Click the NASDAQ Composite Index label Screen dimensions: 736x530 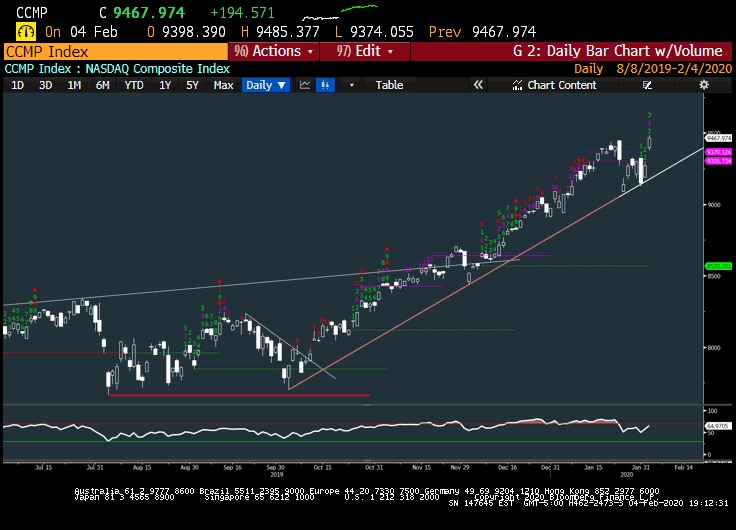point(158,69)
